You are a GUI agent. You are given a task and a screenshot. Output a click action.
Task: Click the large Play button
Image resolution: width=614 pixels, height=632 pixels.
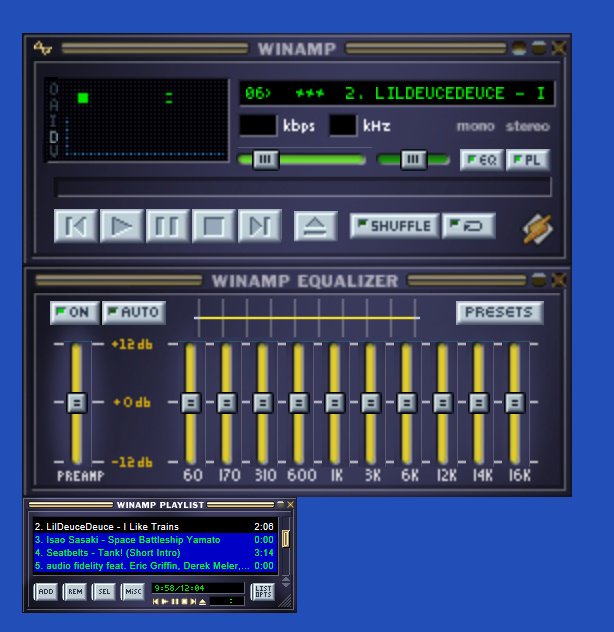[122, 226]
